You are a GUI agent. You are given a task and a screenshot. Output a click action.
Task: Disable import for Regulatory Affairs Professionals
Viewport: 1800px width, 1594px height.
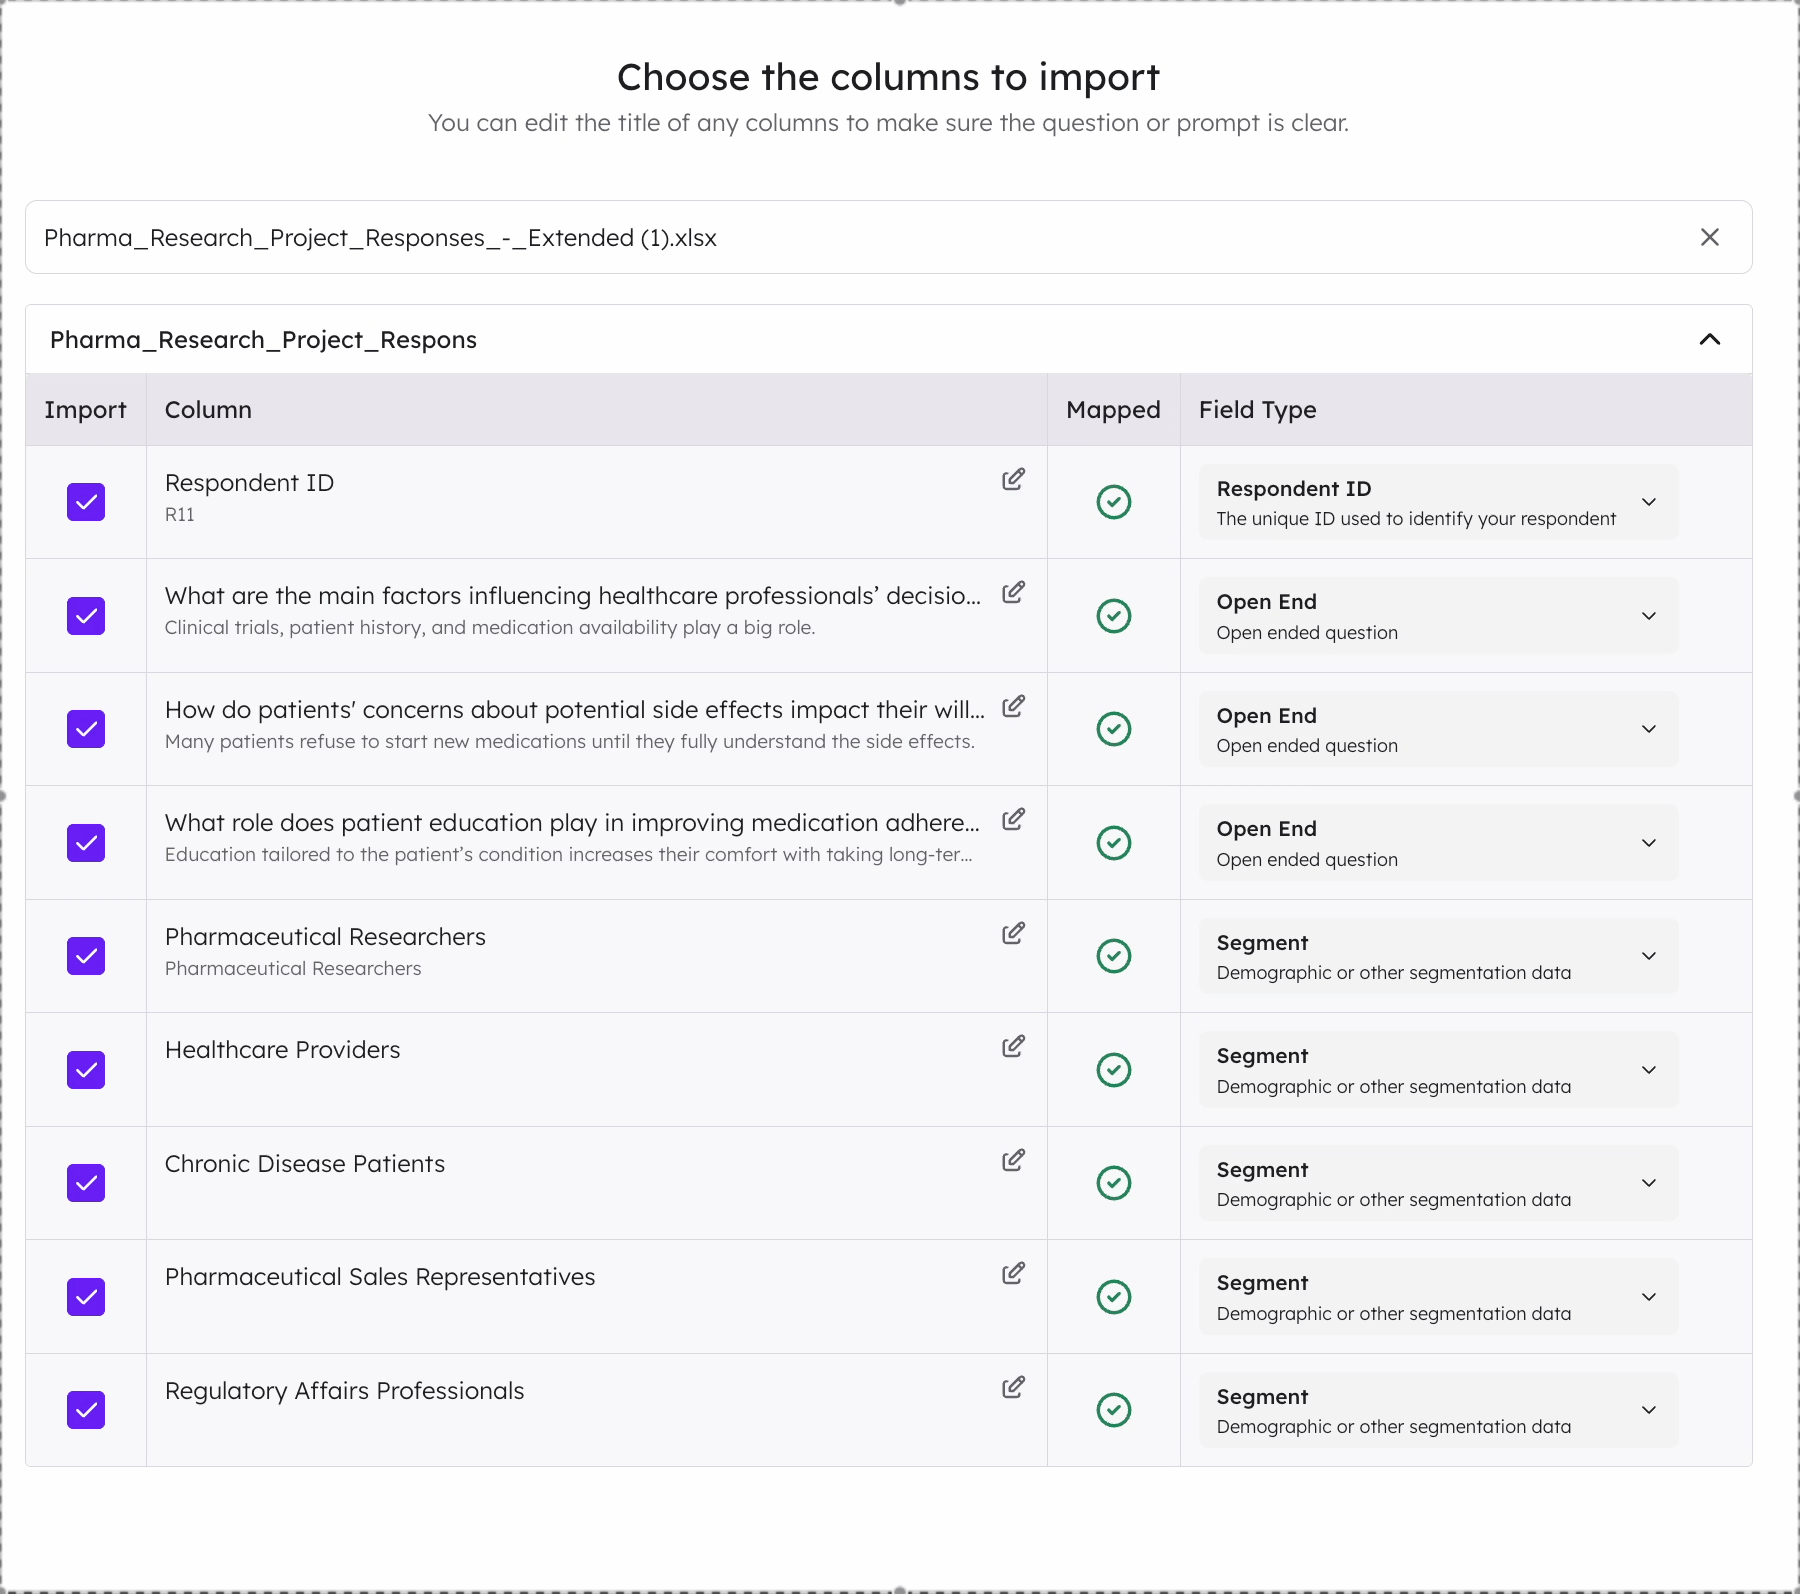(86, 1410)
